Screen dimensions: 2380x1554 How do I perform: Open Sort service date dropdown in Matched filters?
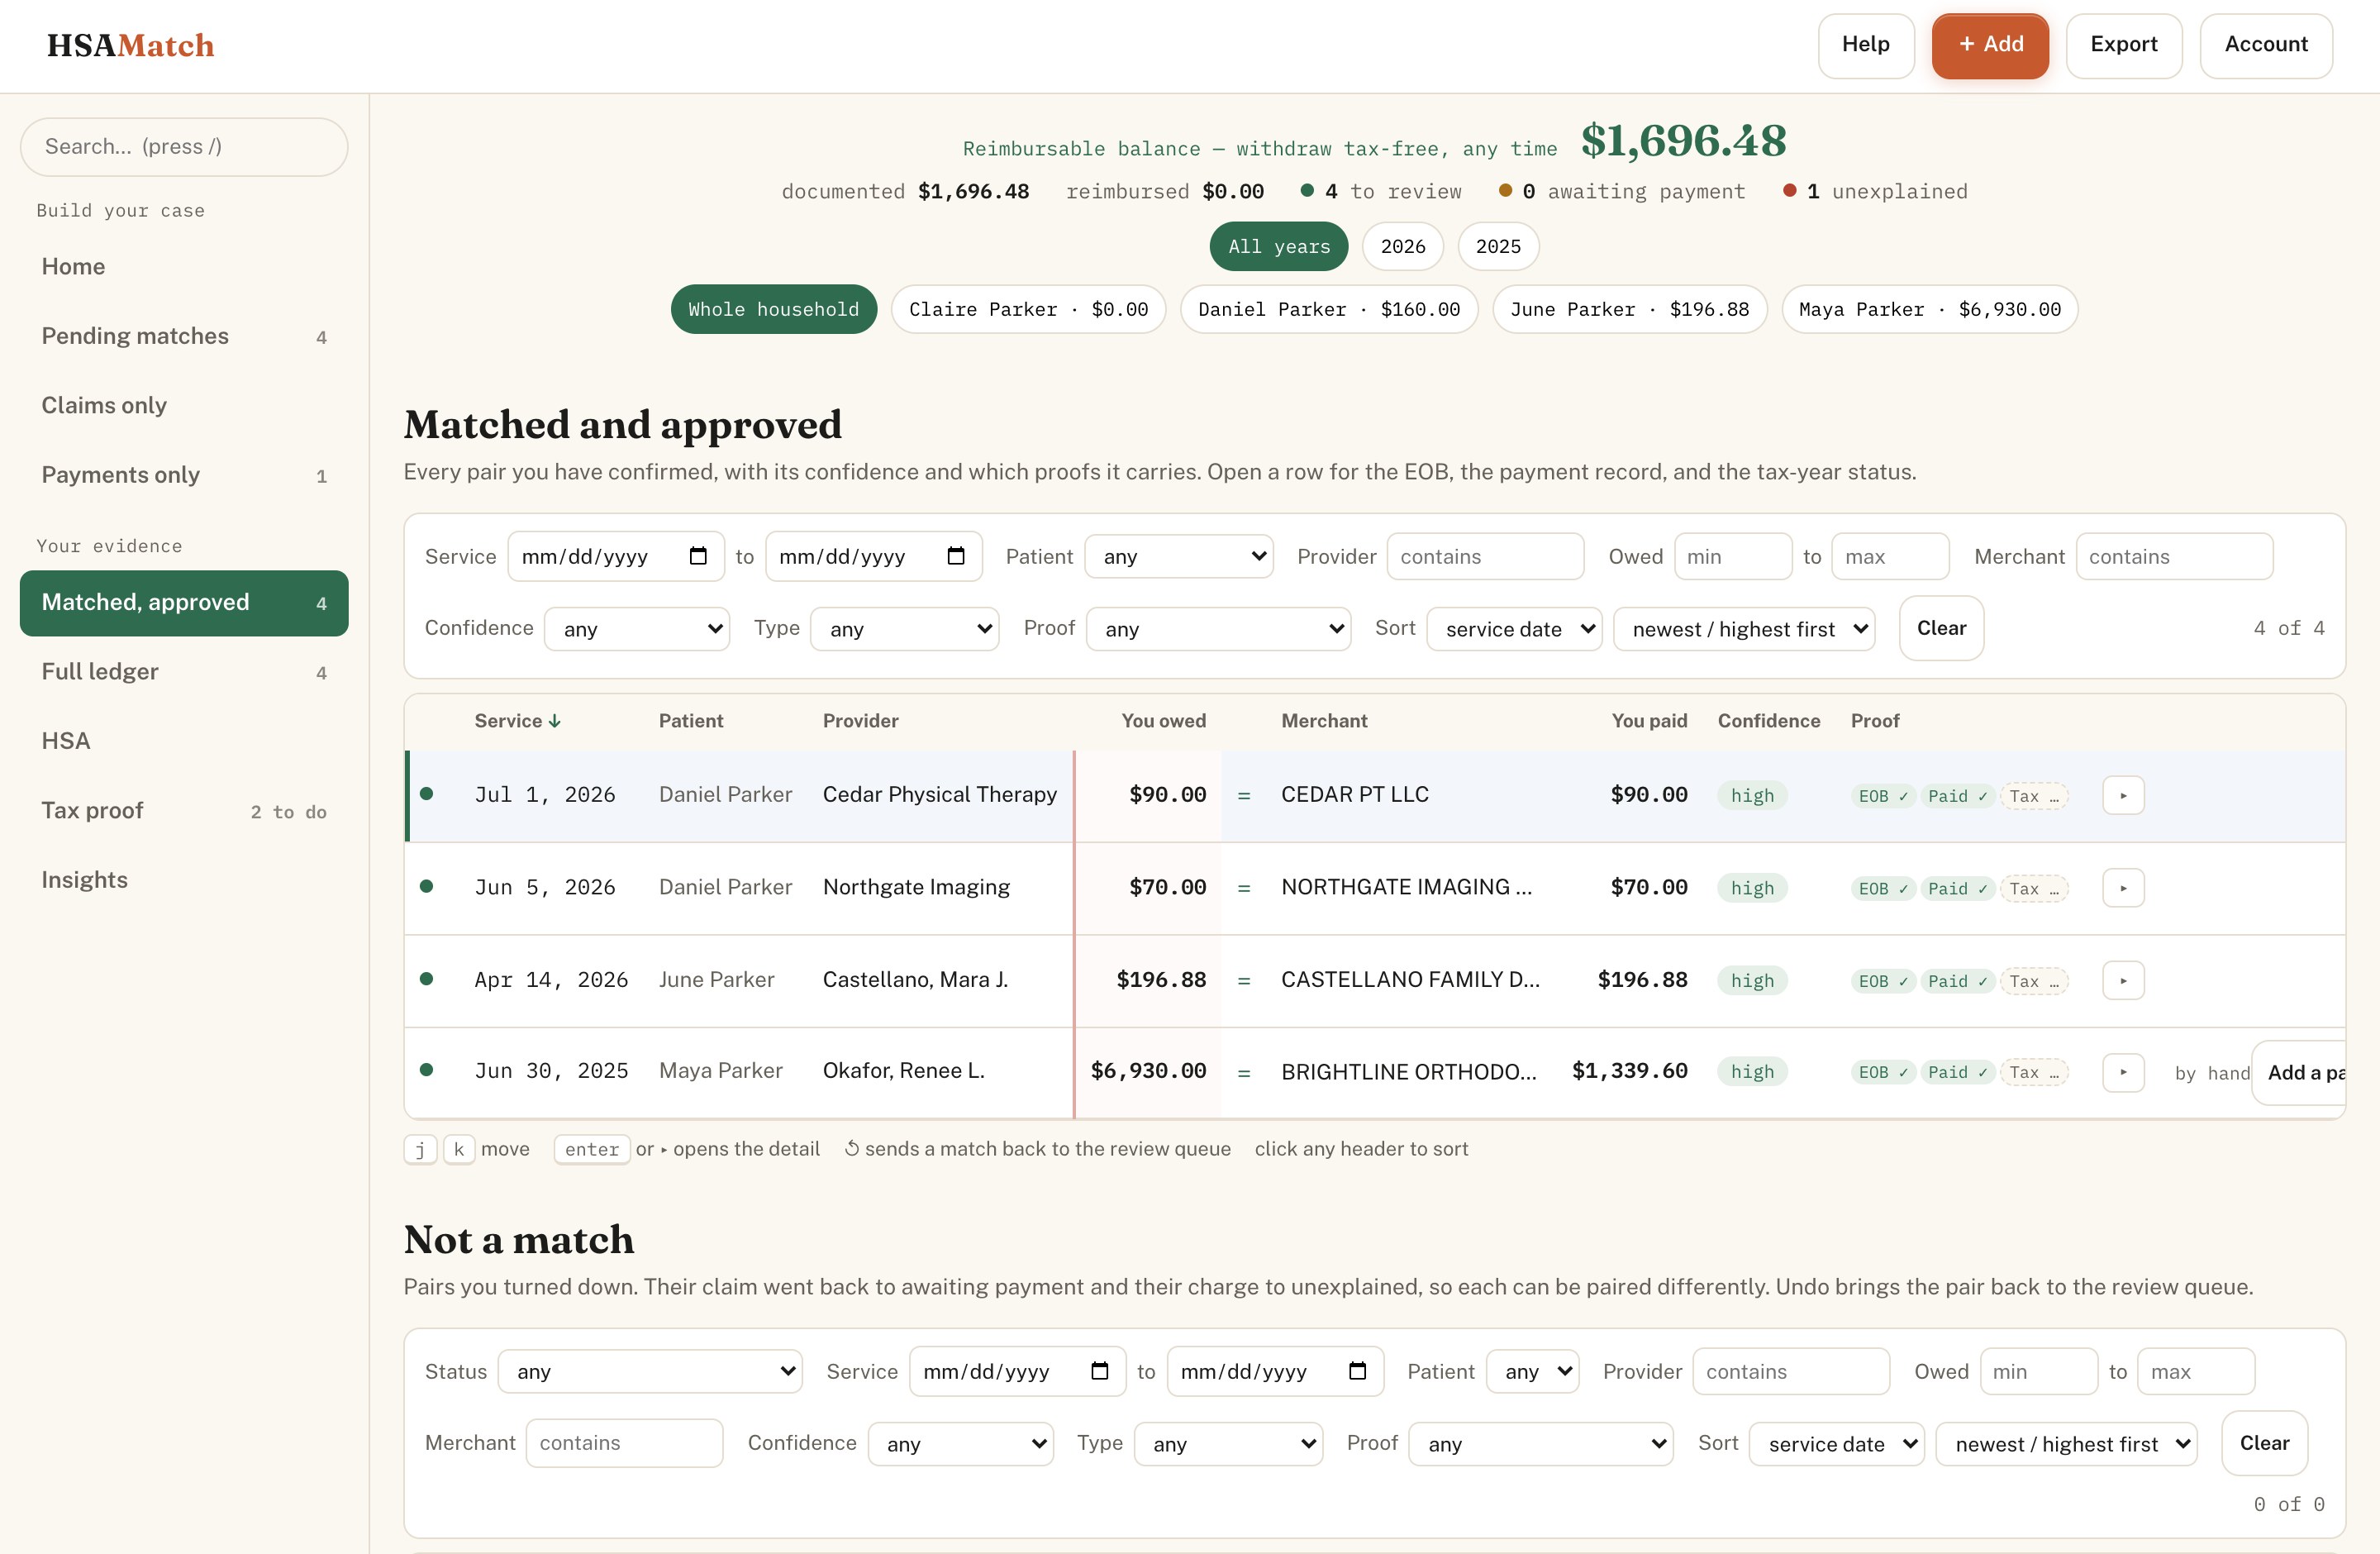(x=1514, y=629)
